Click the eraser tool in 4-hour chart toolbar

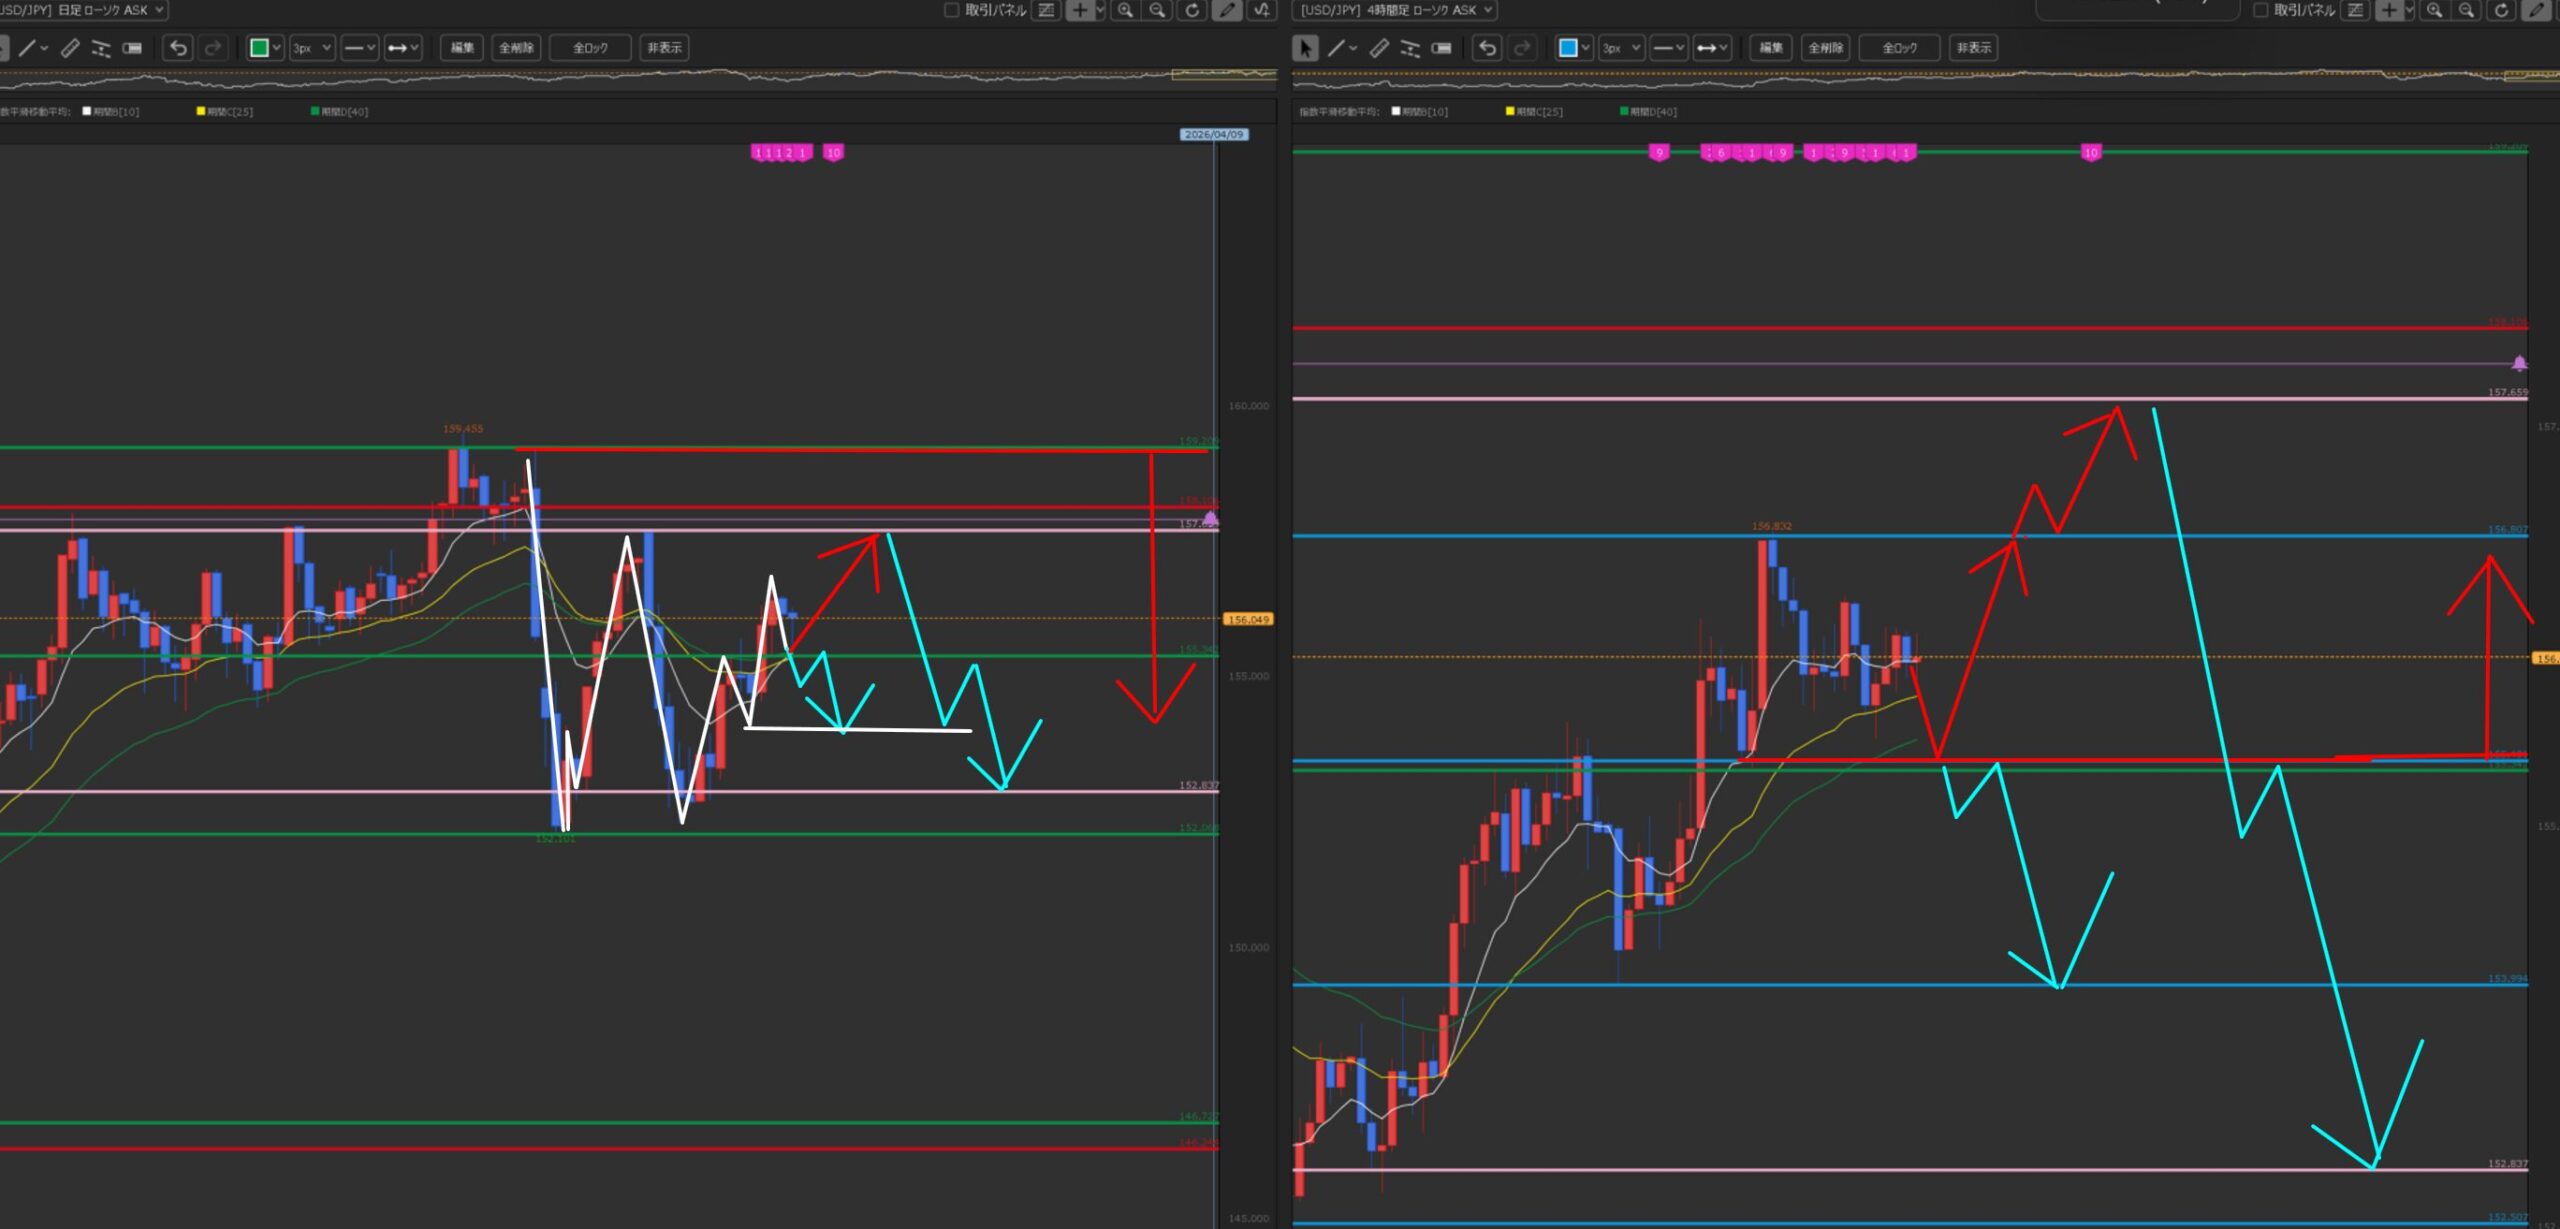[x=1441, y=48]
